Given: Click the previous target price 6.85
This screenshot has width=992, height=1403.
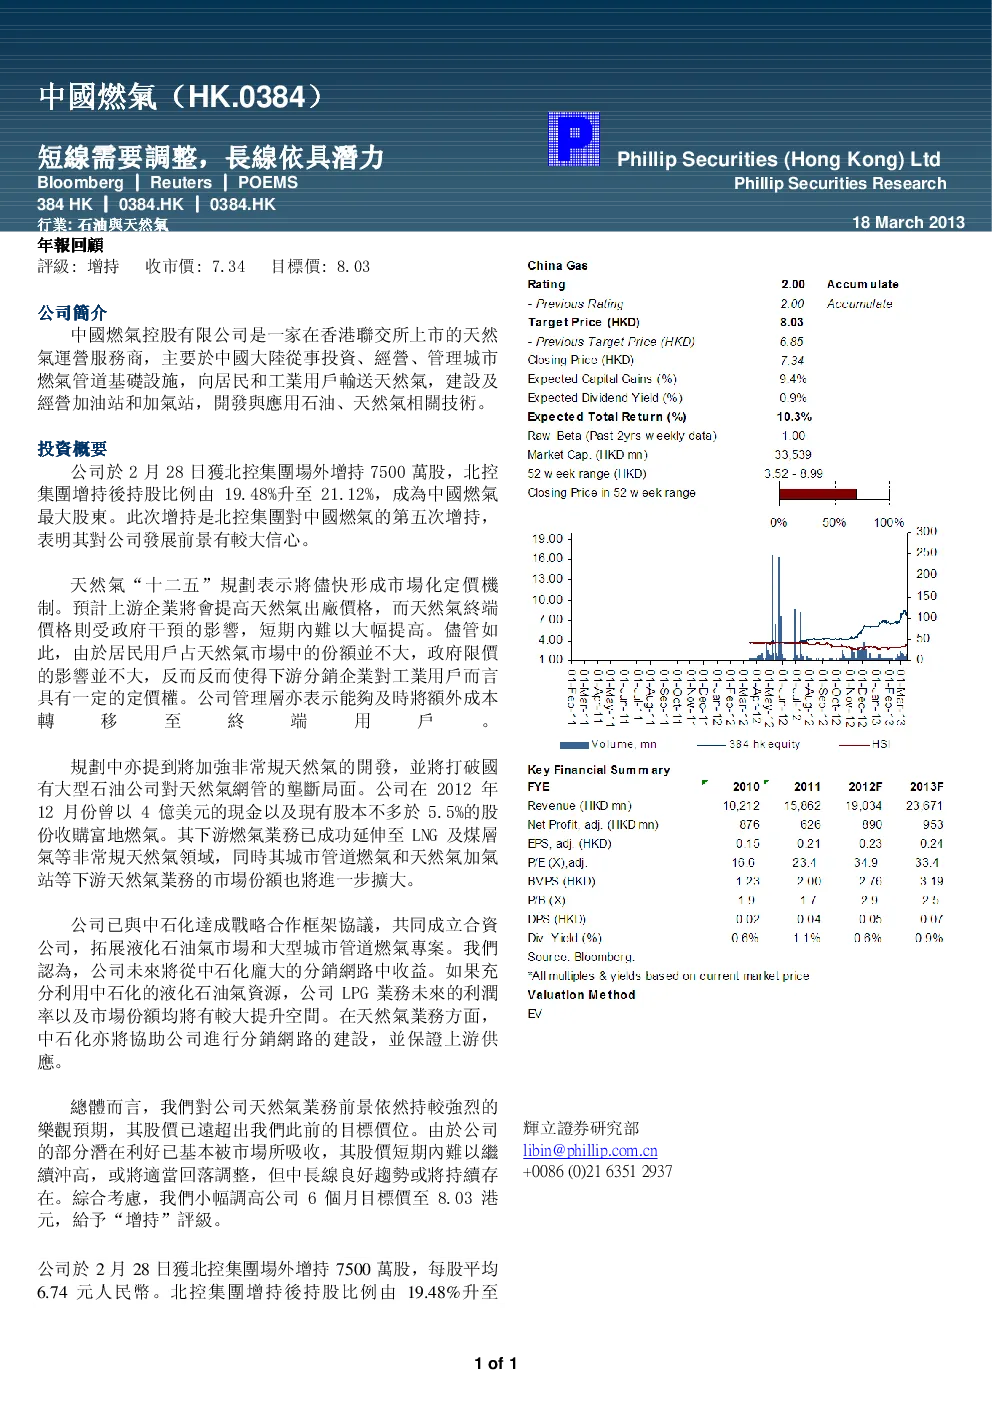Looking at the screenshot, I should point(792,341).
